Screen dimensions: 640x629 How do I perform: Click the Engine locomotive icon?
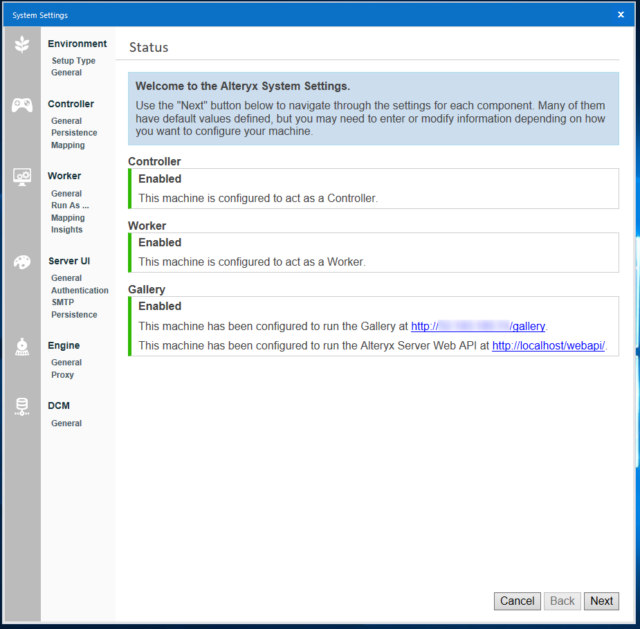tap(22, 347)
